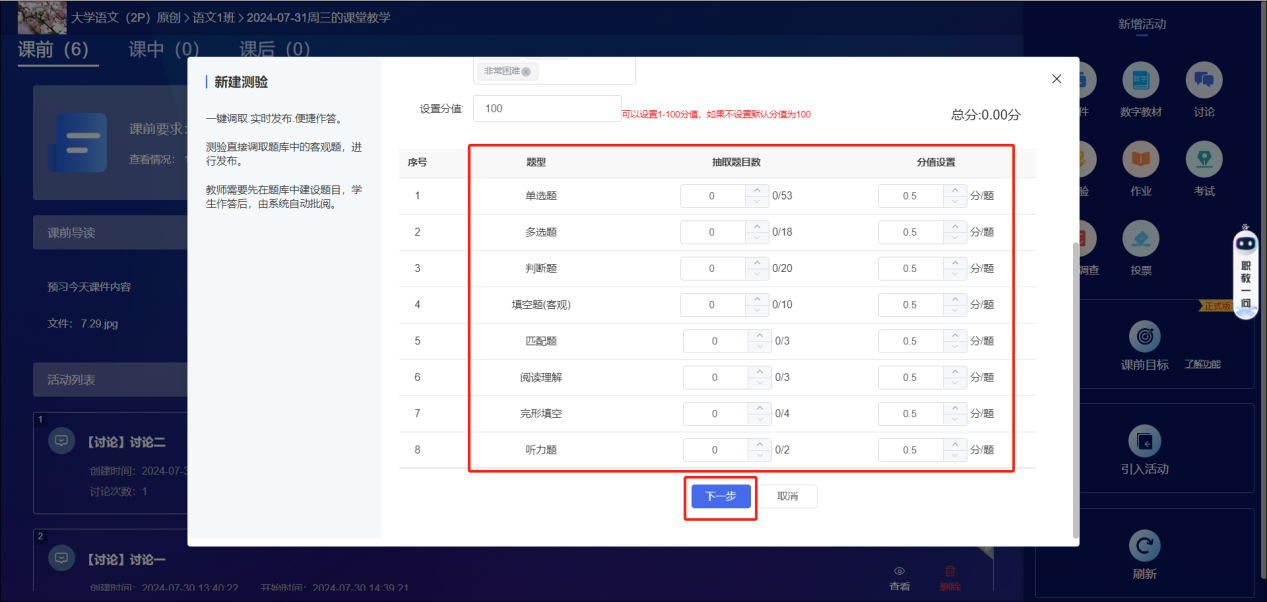Decrease 多选题 question count by one
Screen dimensions: 1267x602
pyautogui.click(x=757, y=238)
